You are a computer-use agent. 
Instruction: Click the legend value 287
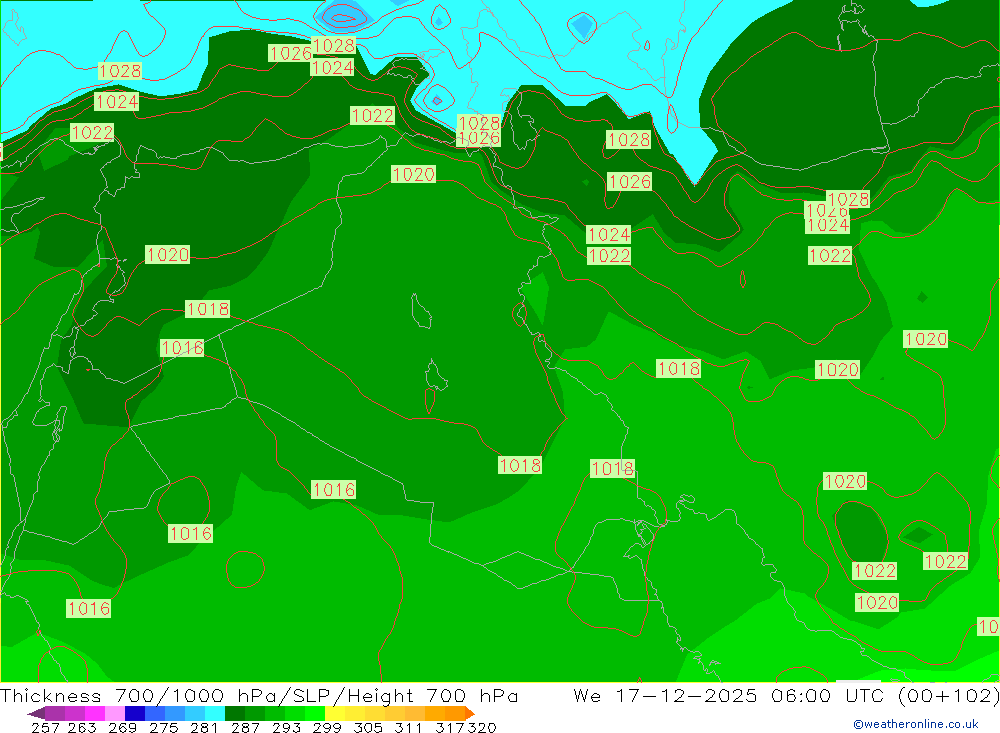click(x=245, y=727)
